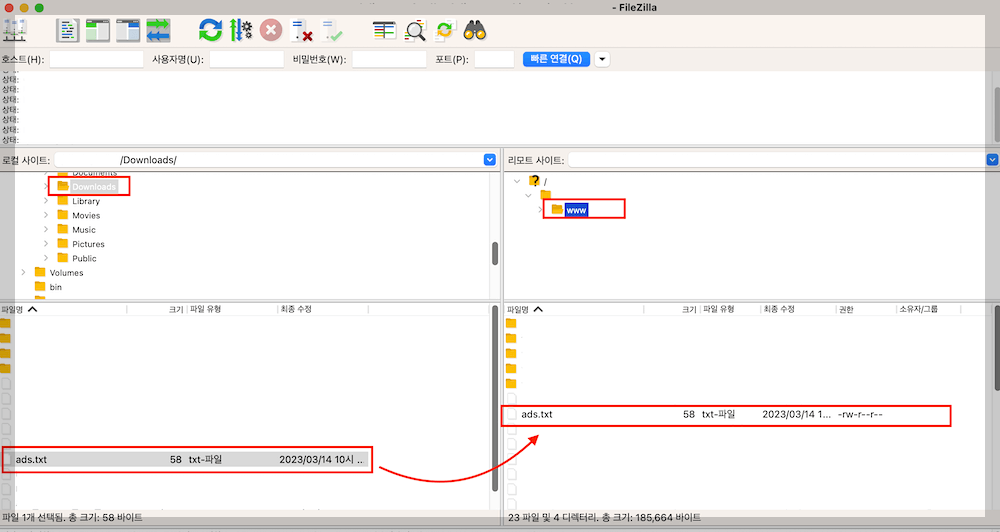1000x532 pixels.
Task: Click the colored-rows list toolbar icon
Action: tap(384, 30)
